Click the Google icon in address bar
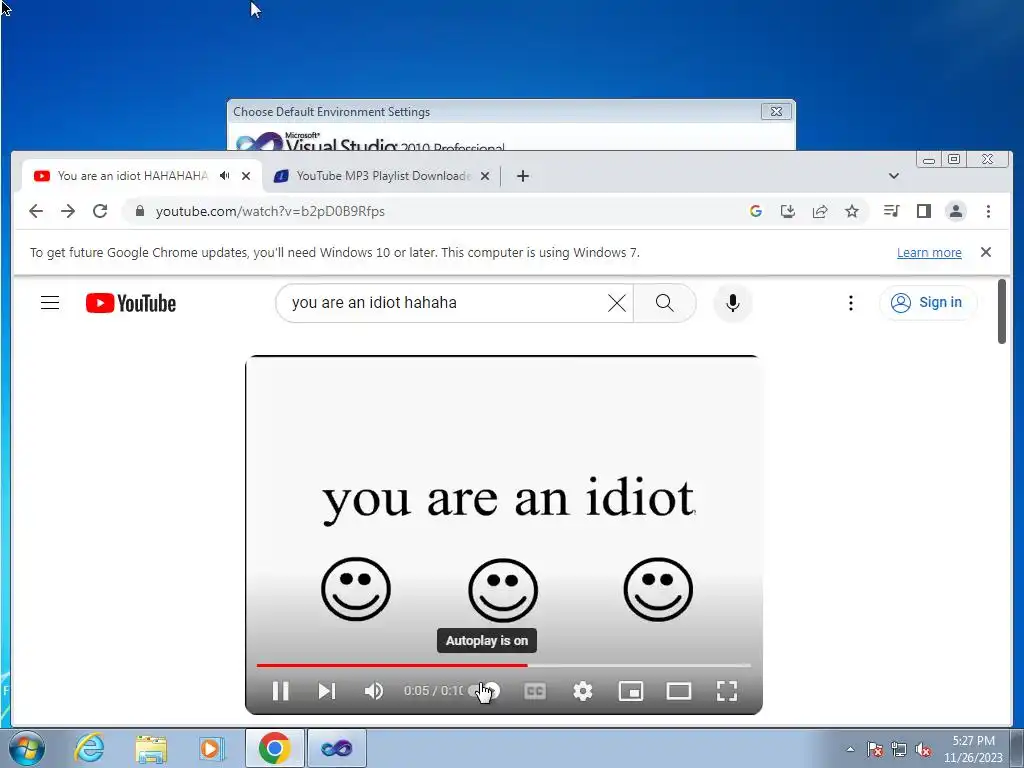This screenshot has height=768, width=1024. point(756,211)
